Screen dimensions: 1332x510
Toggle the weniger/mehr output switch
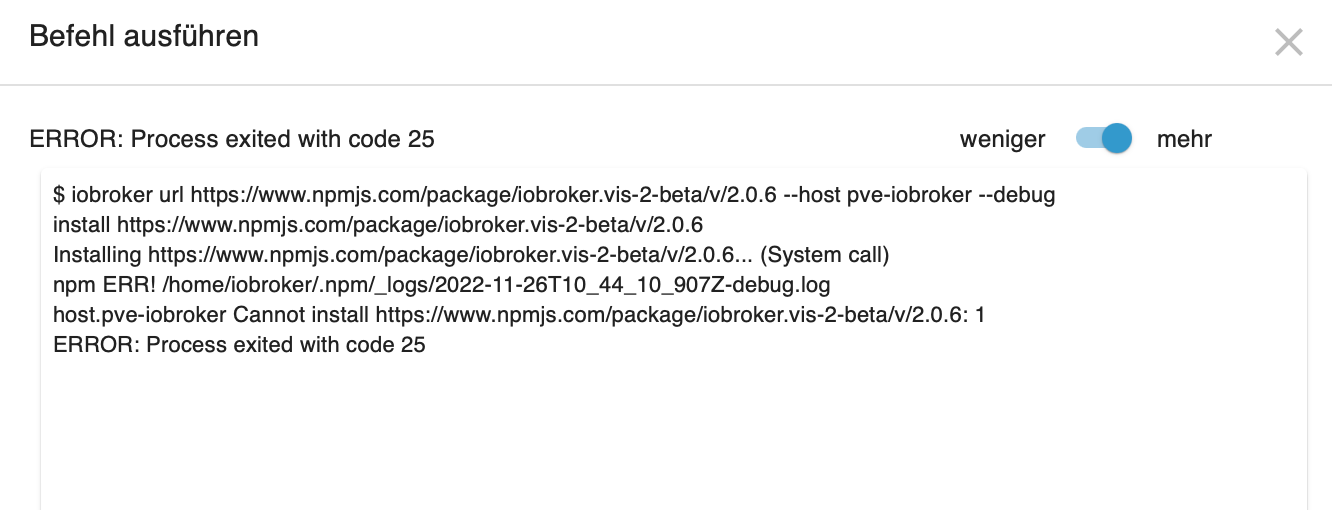click(x=1103, y=139)
